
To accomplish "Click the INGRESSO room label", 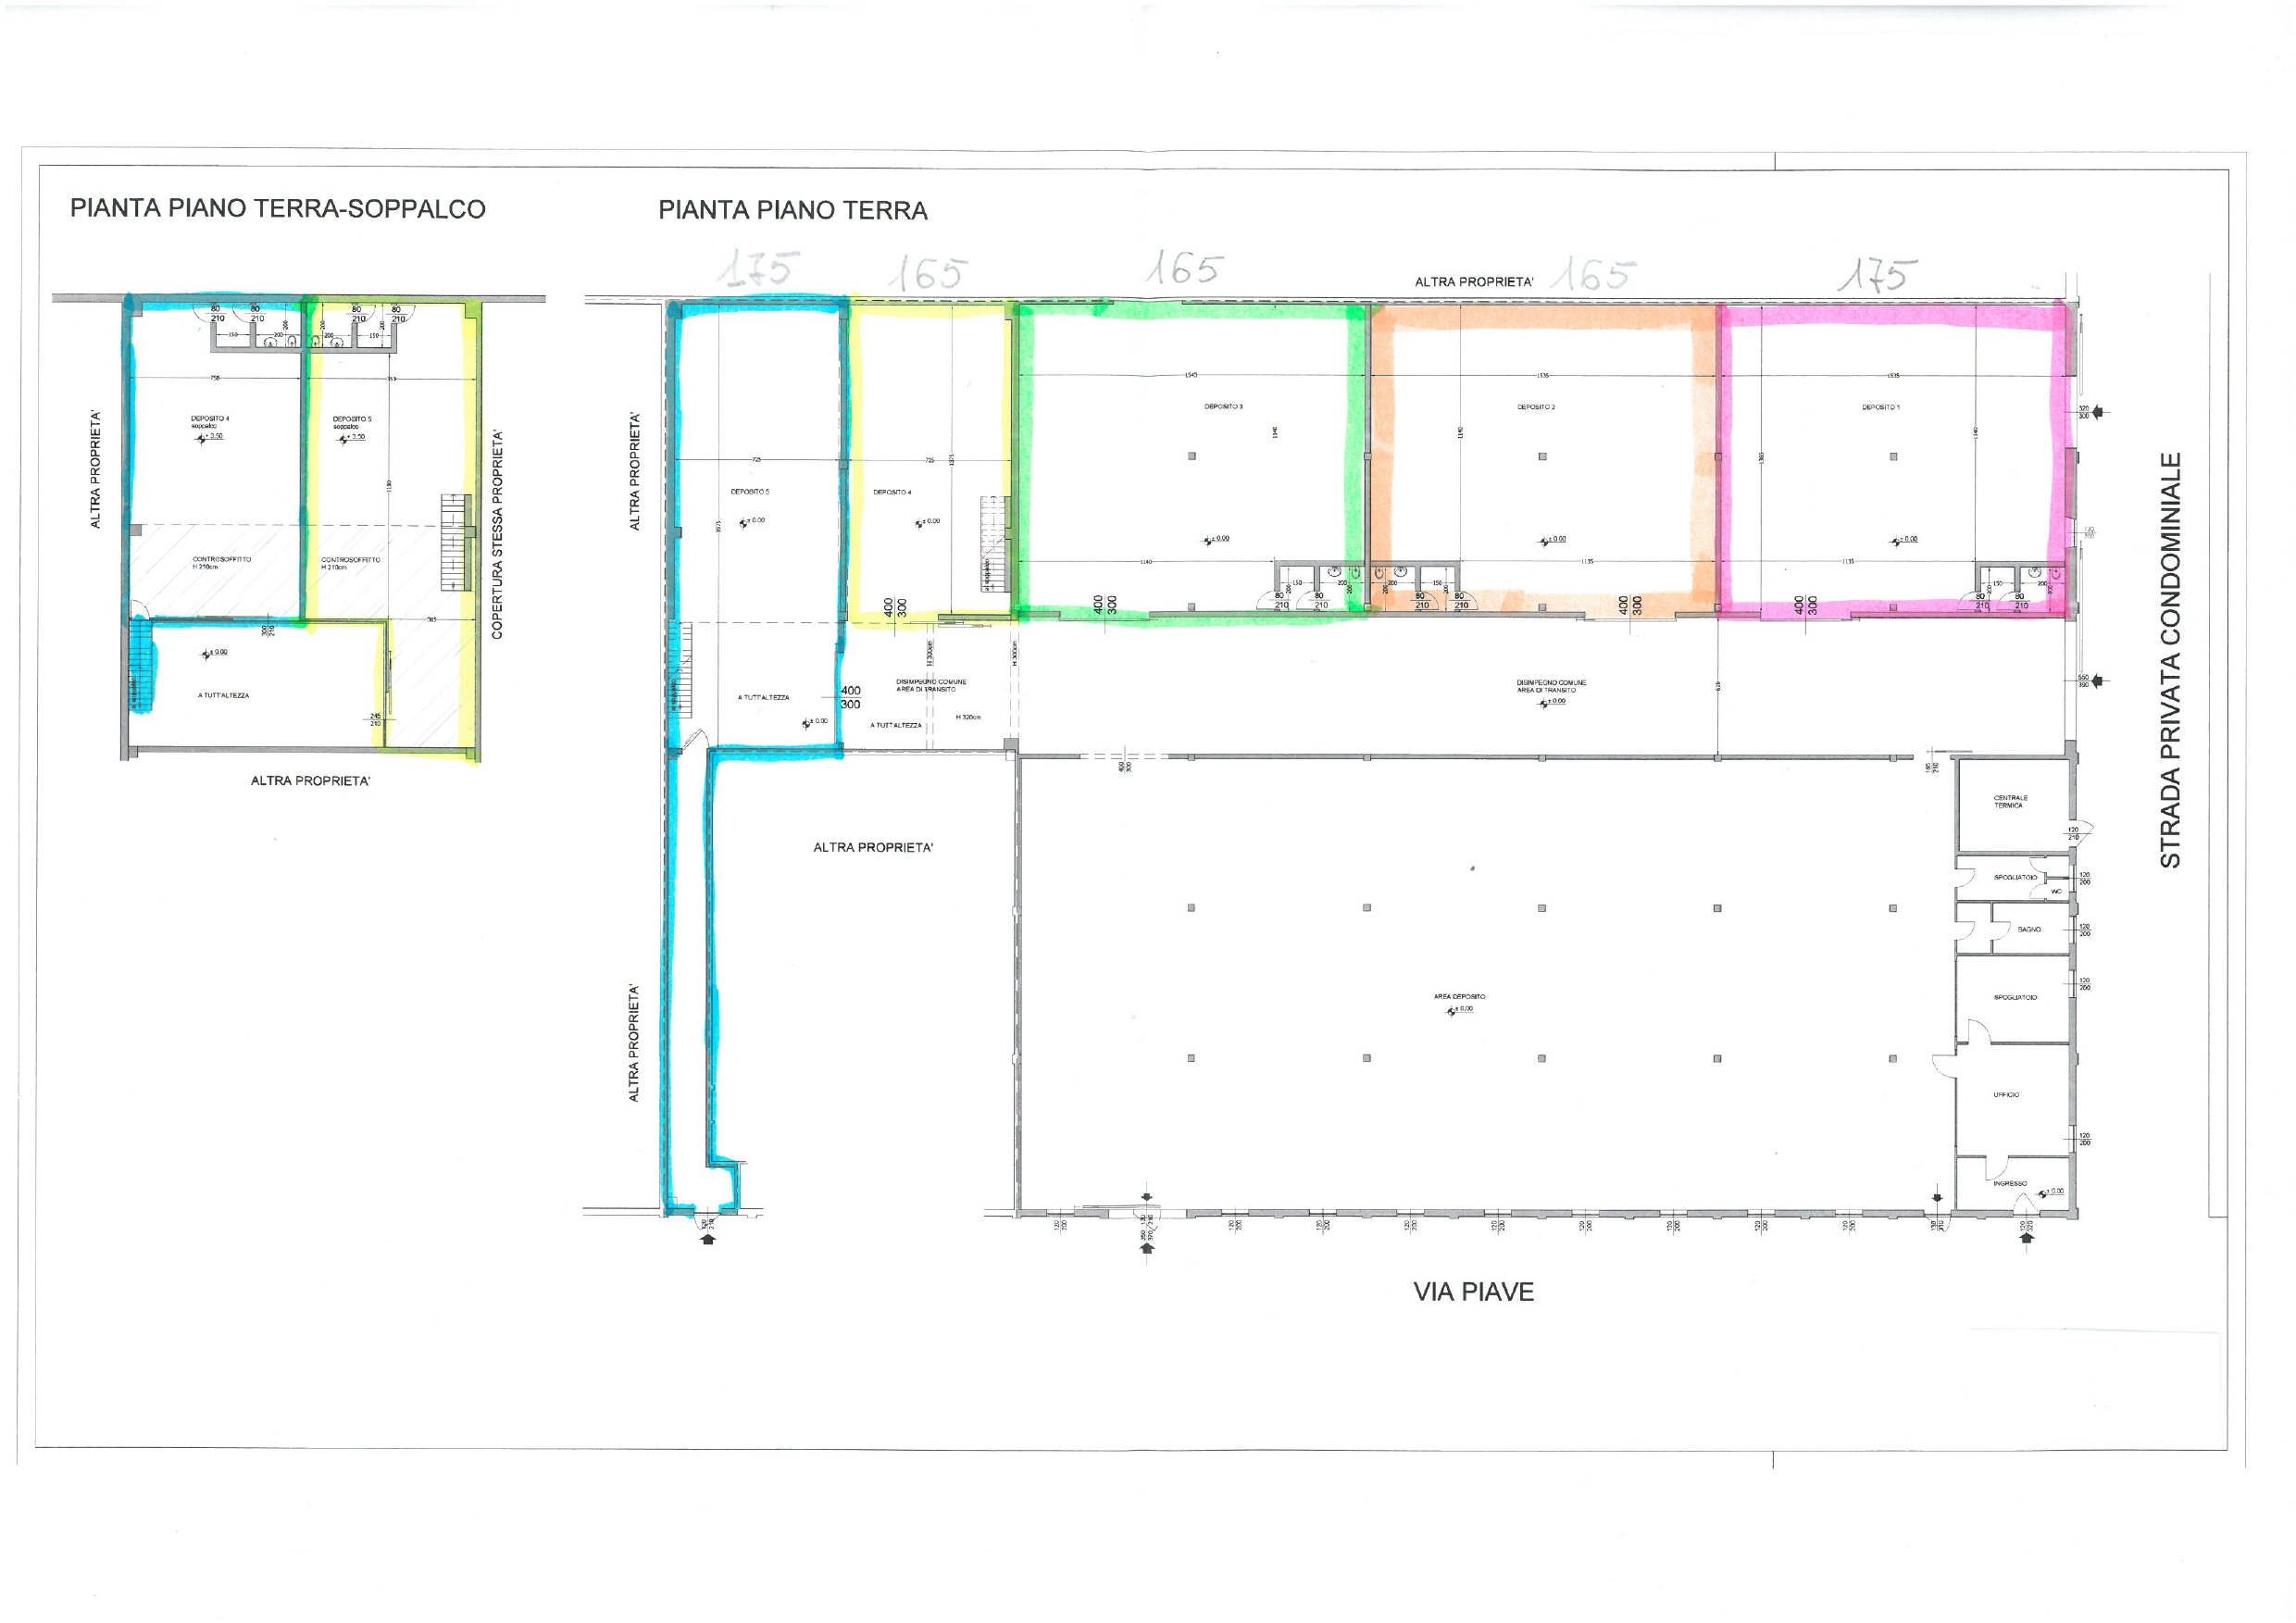I will (x=2010, y=1183).
